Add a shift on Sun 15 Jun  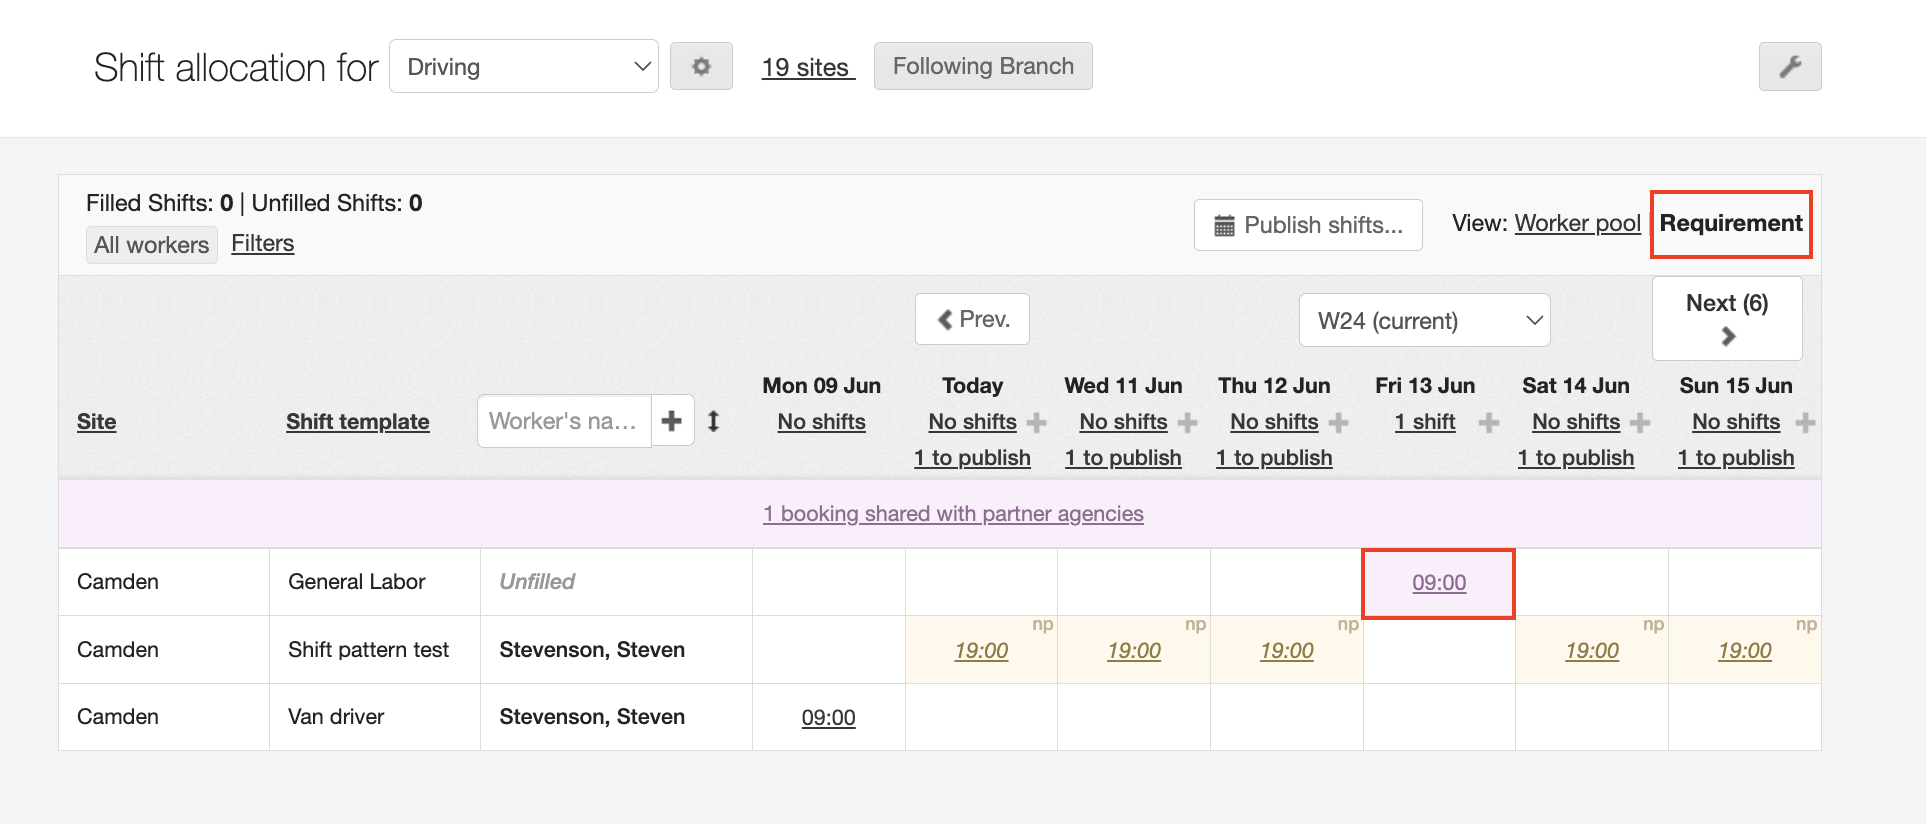(1805, 423)
